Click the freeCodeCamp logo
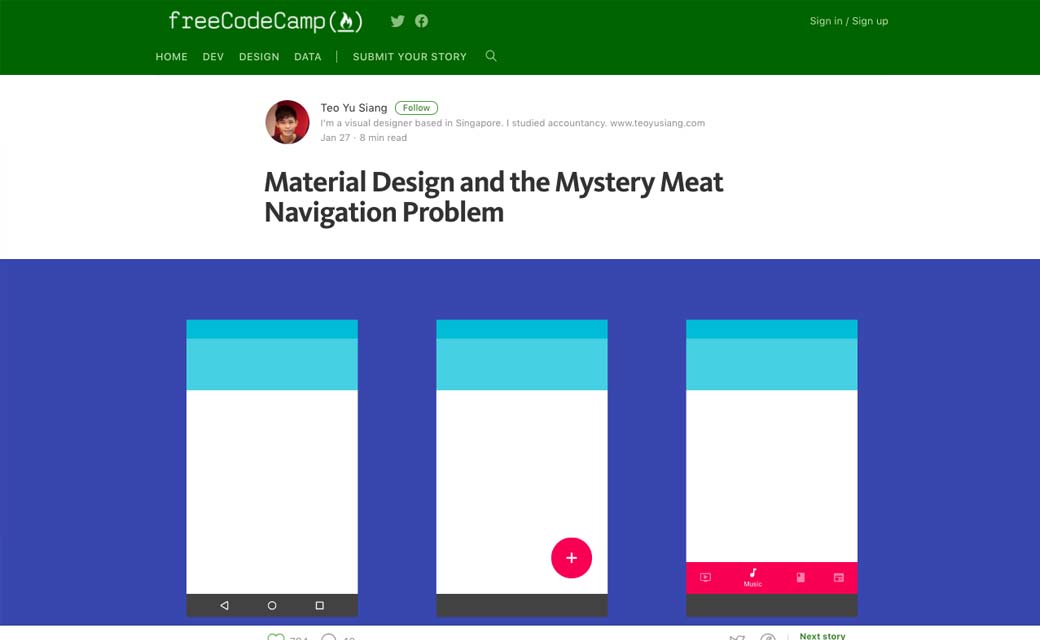 [x=265, y=21]
